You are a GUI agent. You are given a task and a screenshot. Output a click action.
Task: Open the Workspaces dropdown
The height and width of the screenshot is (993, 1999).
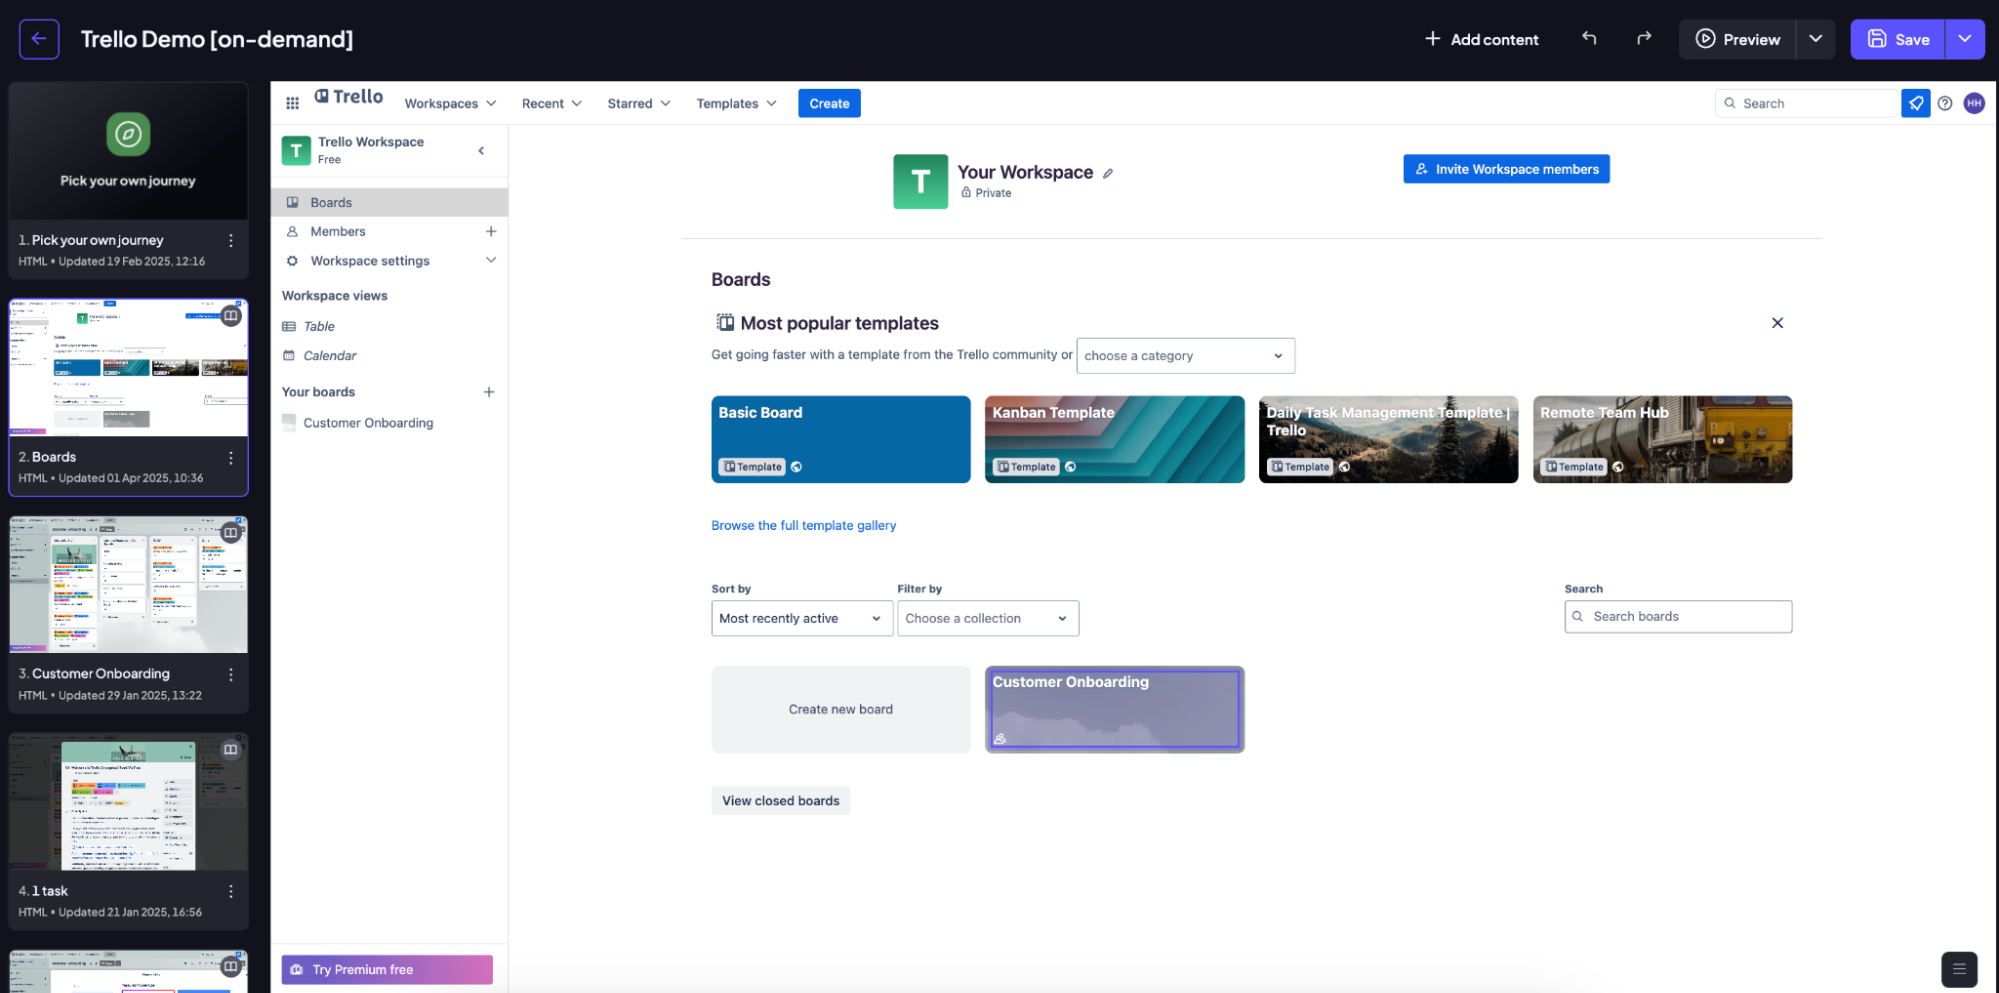[450, 103]
